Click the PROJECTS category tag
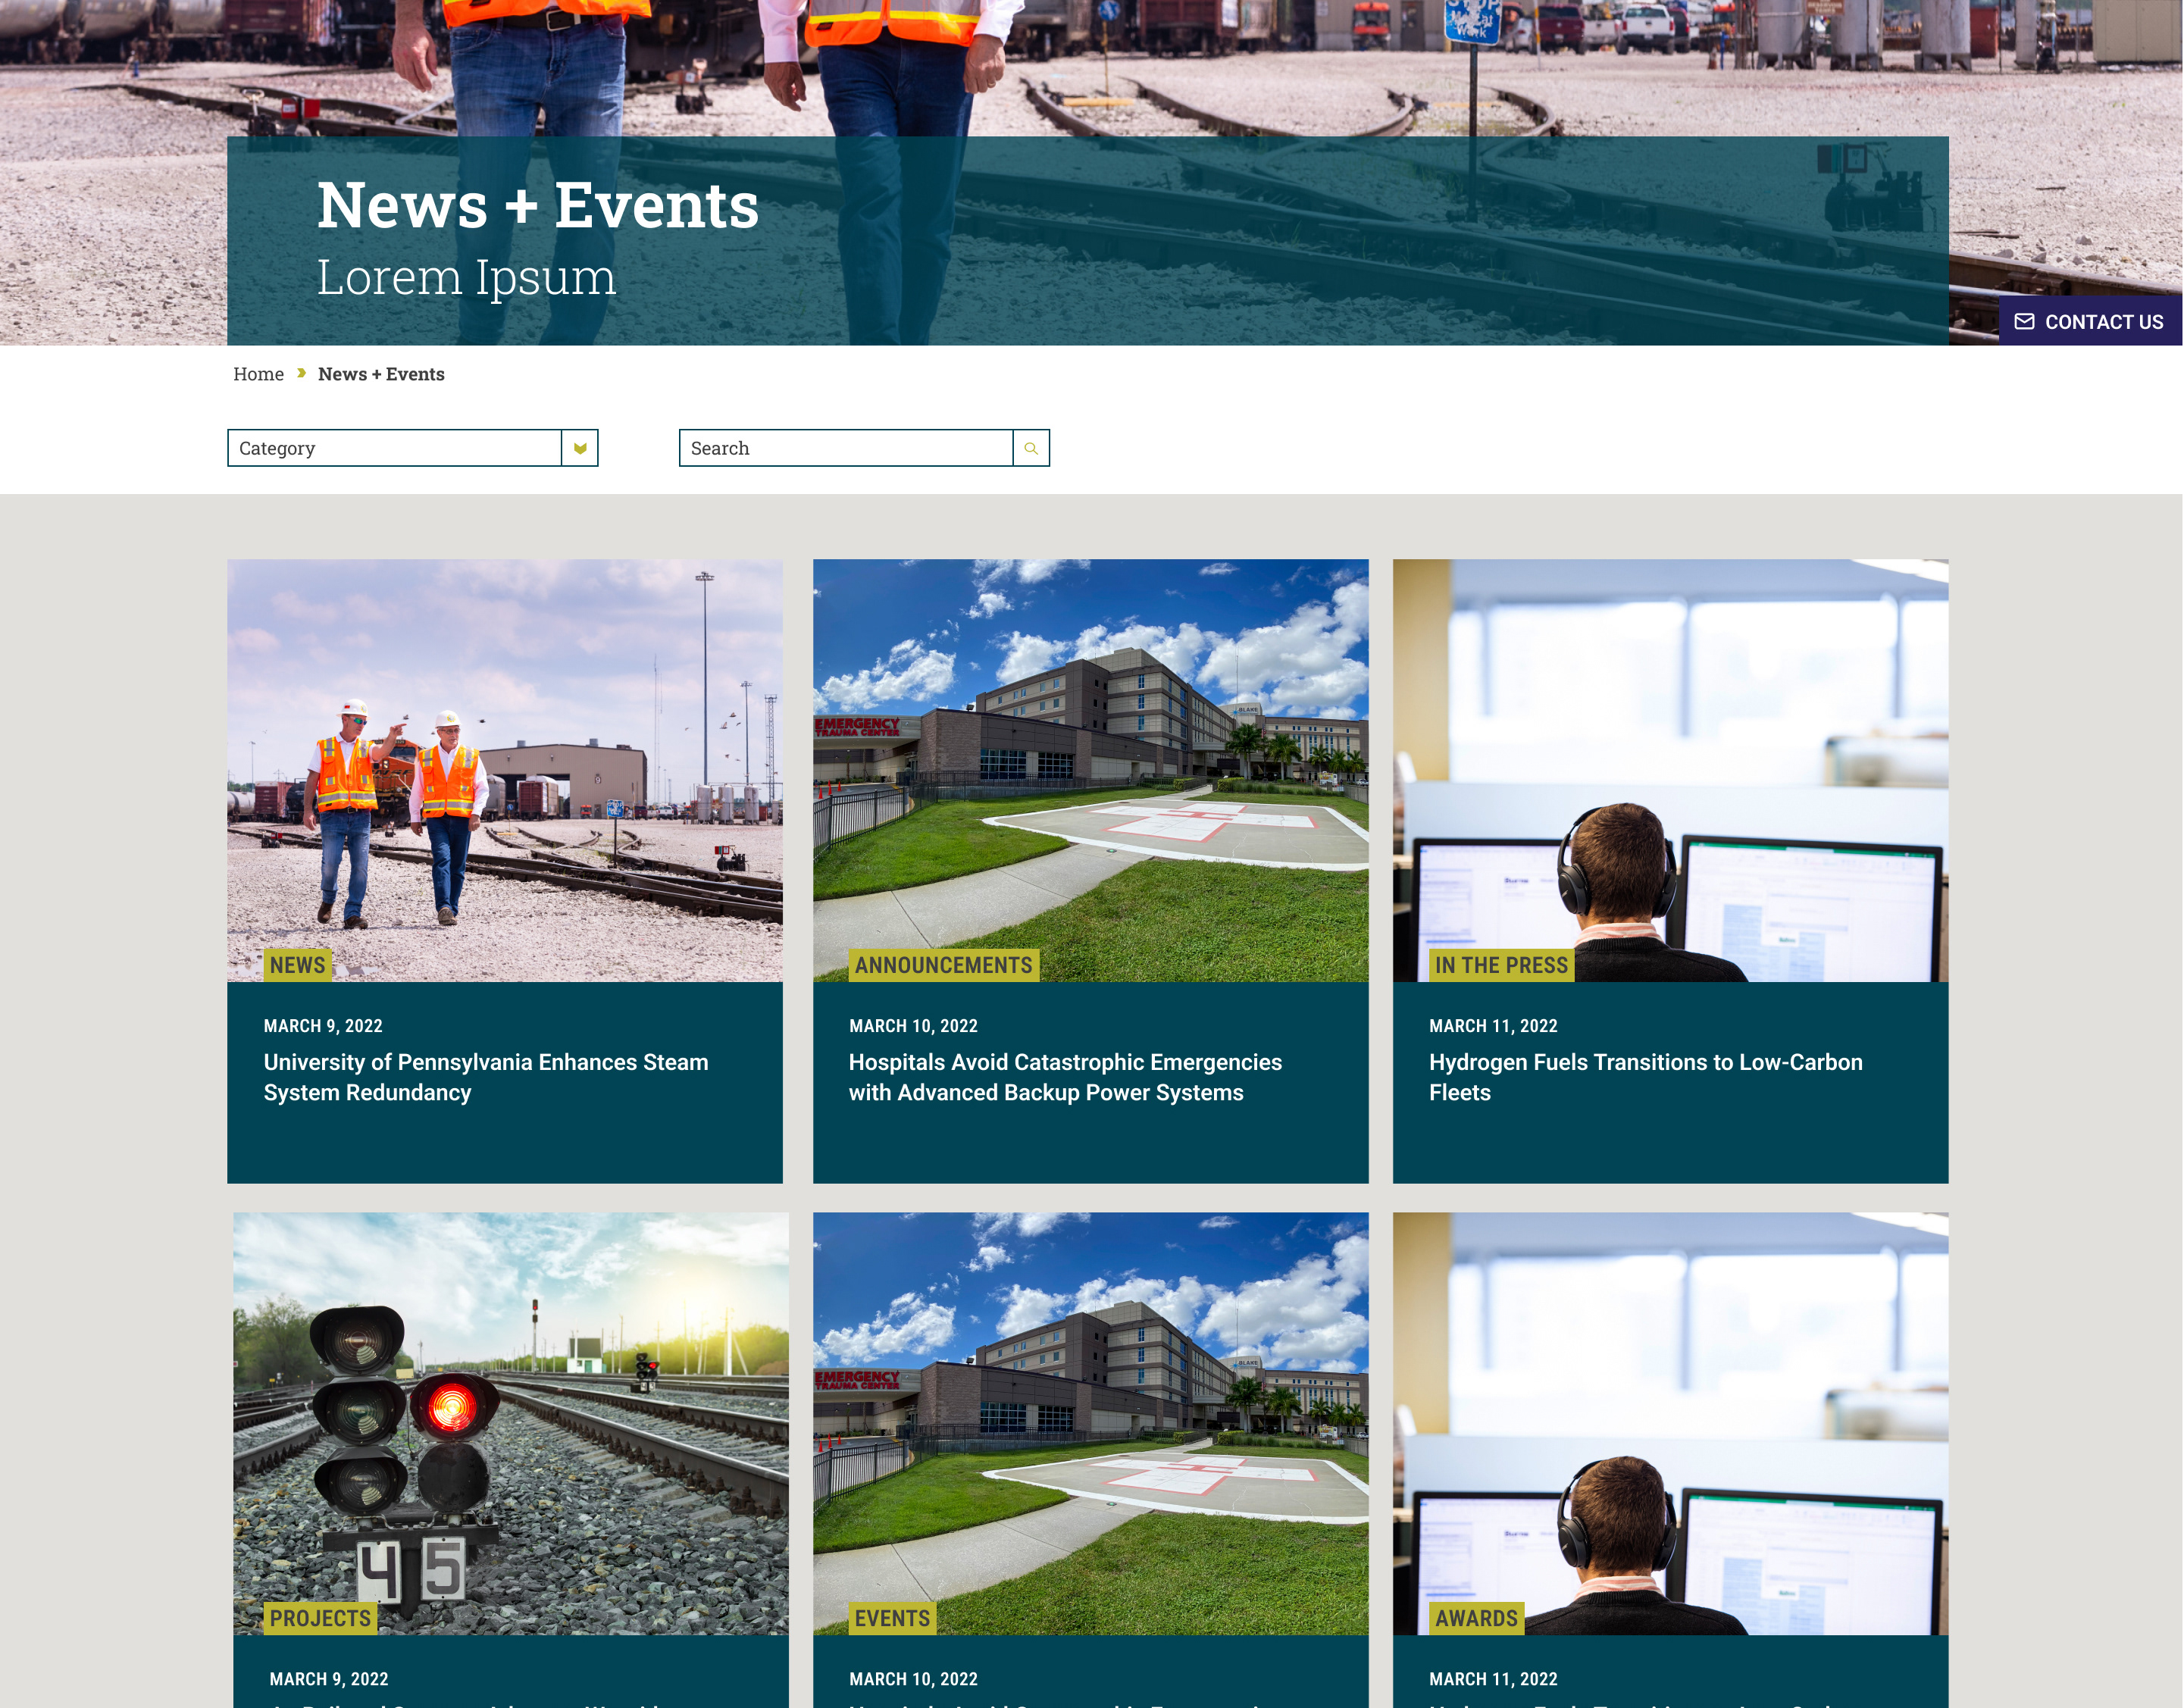 coord(320,1618)
